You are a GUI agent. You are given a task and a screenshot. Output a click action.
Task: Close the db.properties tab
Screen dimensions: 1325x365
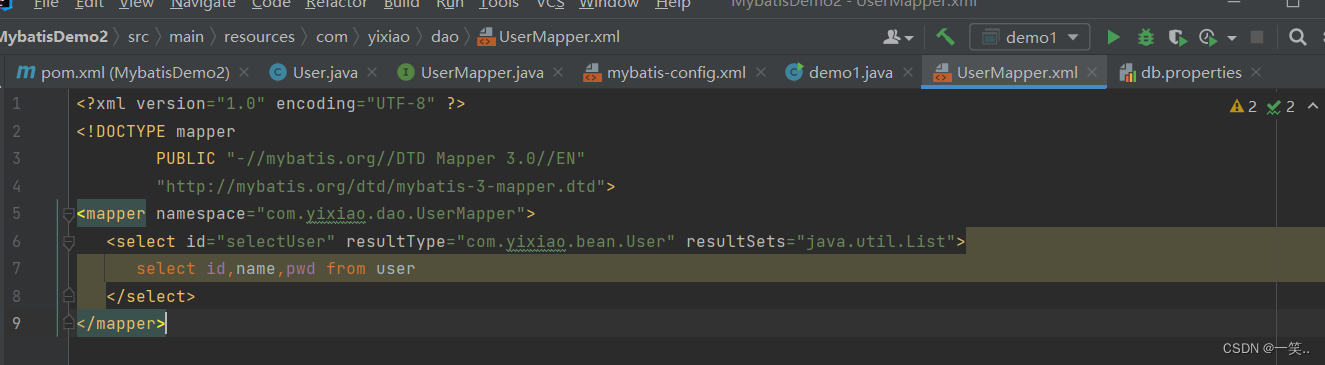coord(1256,73)
